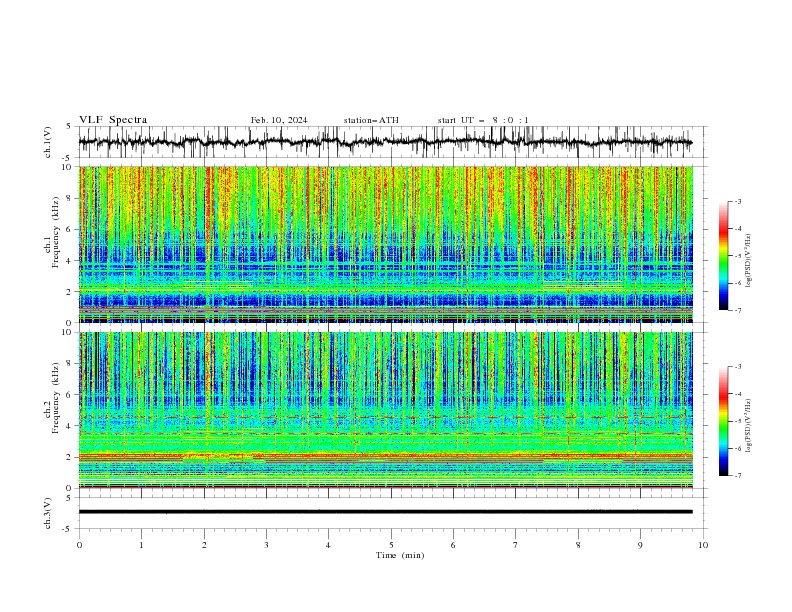Click the "-7" tick on the ch.2 colorbar
792x612 pixels.
click(x=737, y=475)
